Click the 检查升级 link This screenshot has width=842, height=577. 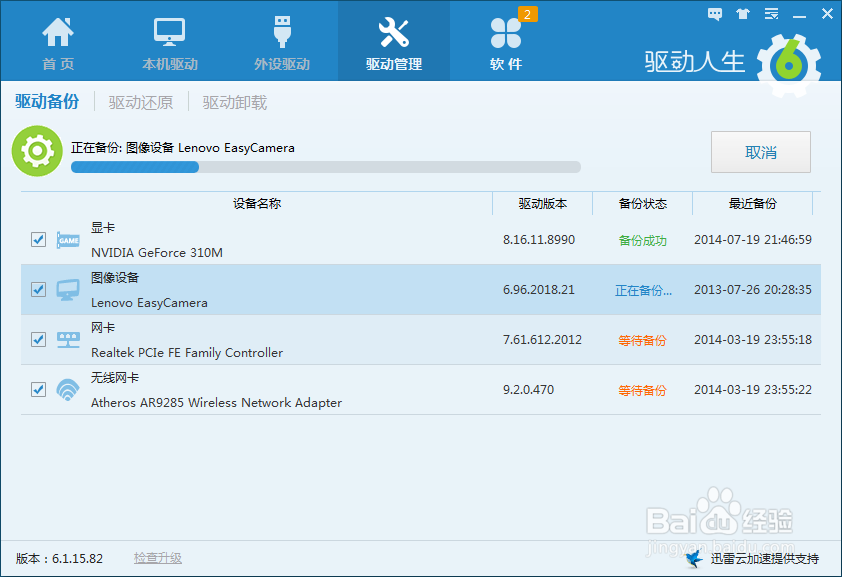(157, 558)
